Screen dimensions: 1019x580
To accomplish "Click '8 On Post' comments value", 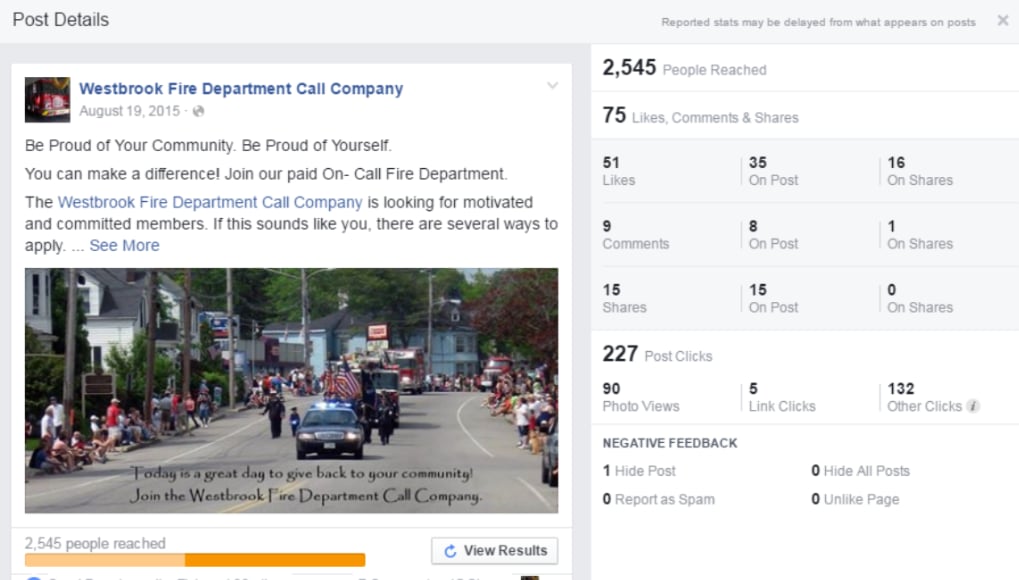I will [x=773, y=235].
